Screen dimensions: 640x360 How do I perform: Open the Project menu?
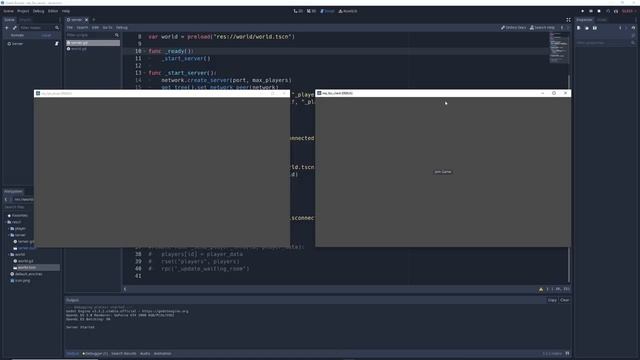23,11
